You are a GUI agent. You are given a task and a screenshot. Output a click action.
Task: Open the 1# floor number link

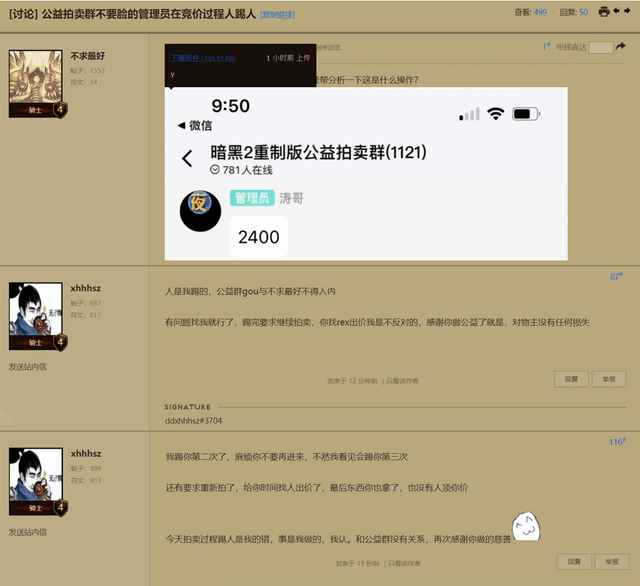pos(546,47)
